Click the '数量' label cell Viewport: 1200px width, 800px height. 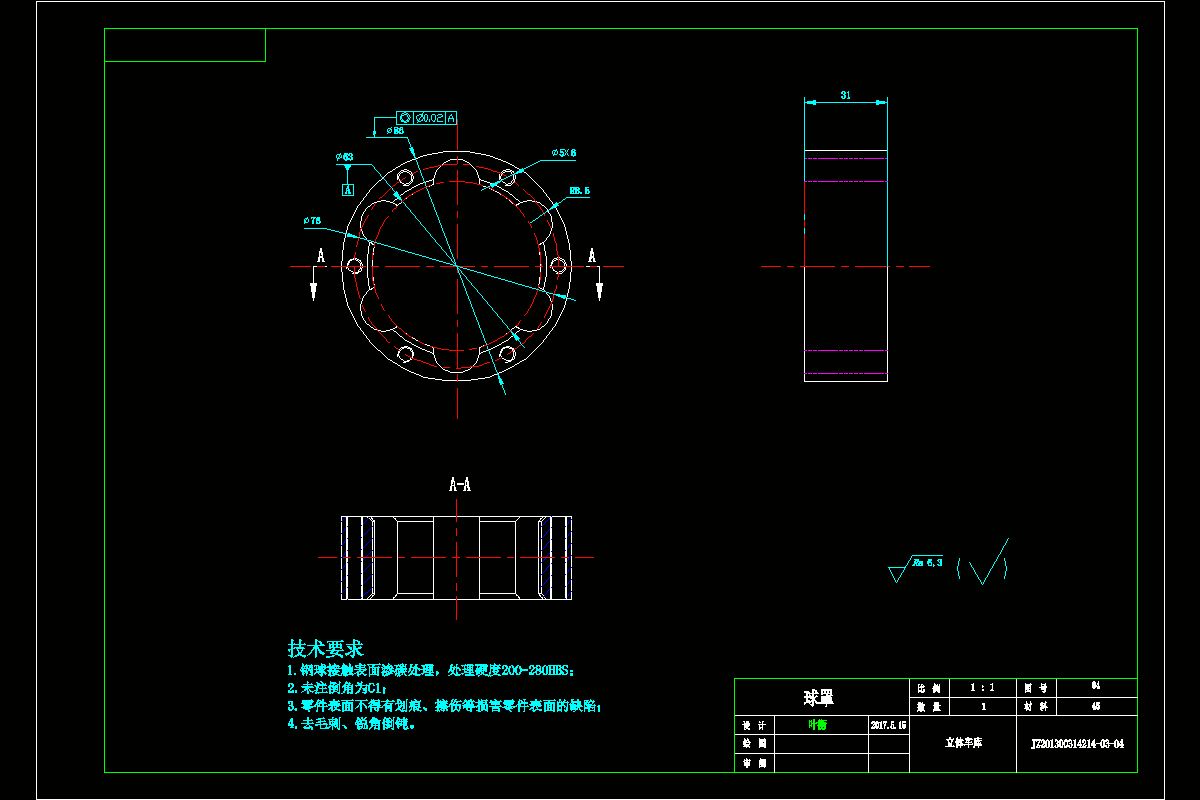(930, 706)
